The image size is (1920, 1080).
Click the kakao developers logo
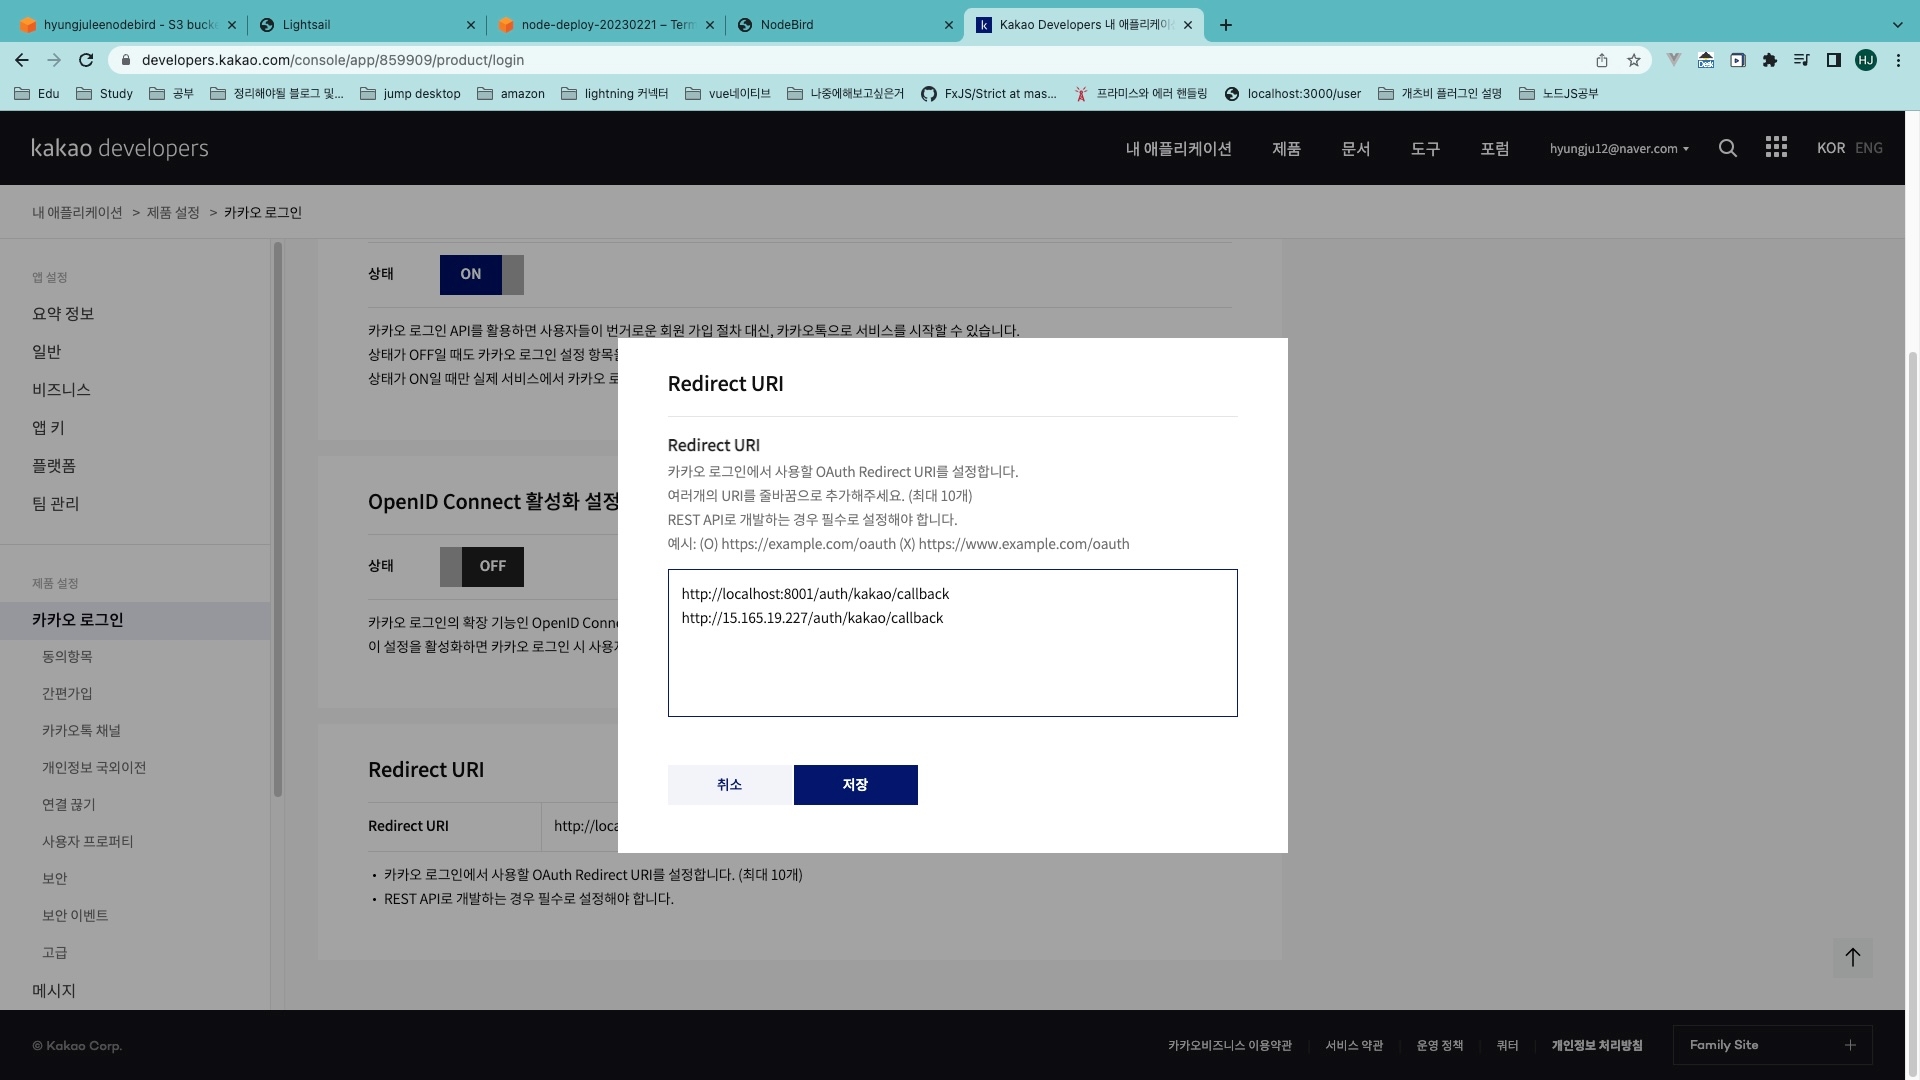tap(120, 148)
